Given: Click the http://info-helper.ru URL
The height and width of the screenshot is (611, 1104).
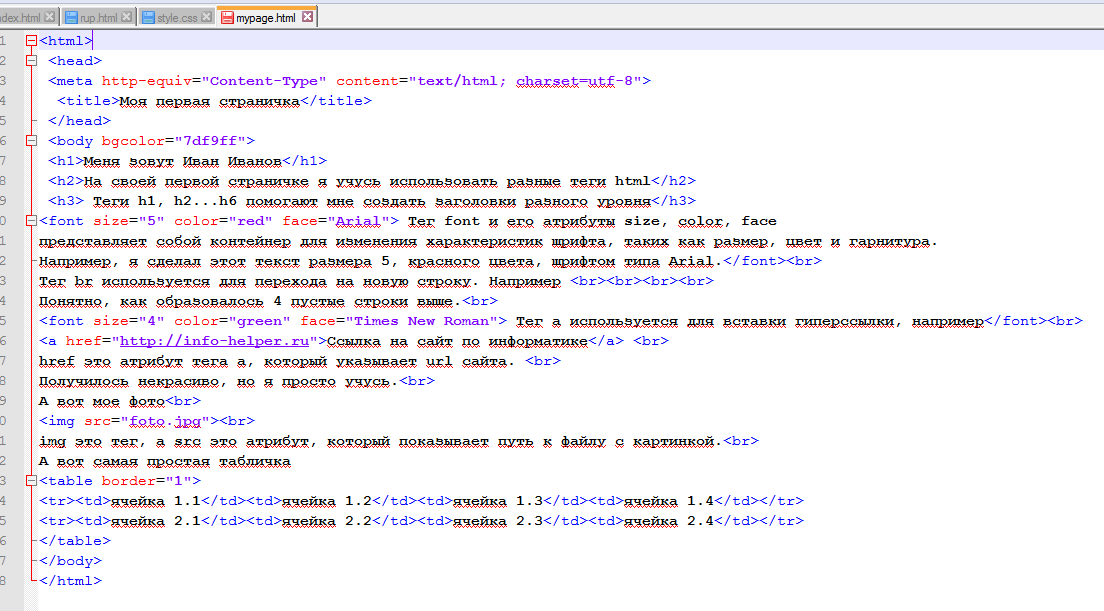Looking at the screenshot, I should click(214, 341).
